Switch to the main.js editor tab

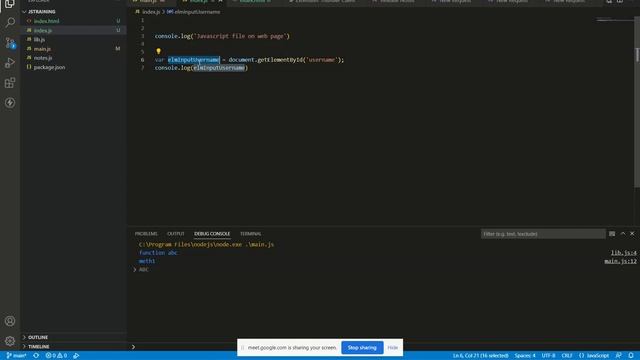pyautogui.click(x=149, y=2)
